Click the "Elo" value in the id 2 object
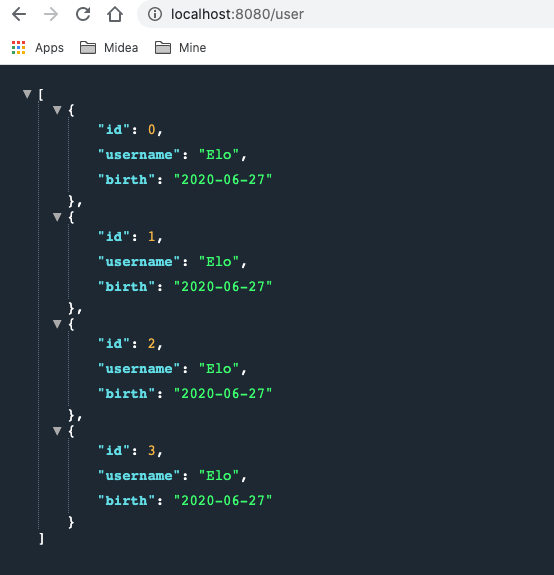The image size is (554, 575). (219, 369)
